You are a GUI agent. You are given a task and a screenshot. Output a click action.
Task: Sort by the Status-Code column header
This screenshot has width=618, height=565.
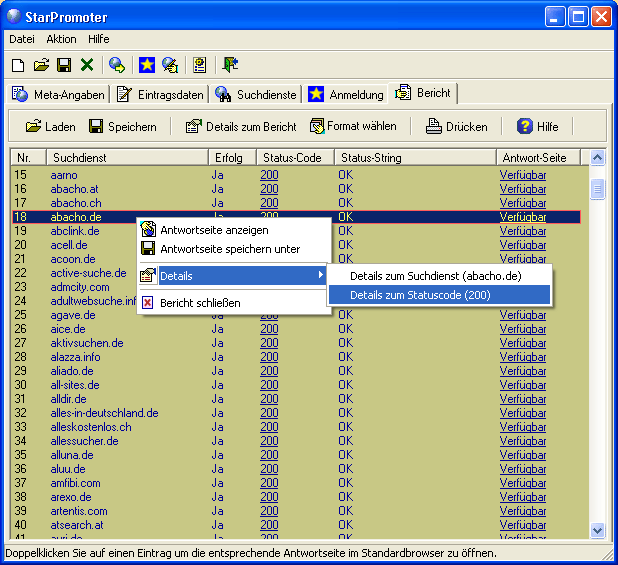point(295,158)
